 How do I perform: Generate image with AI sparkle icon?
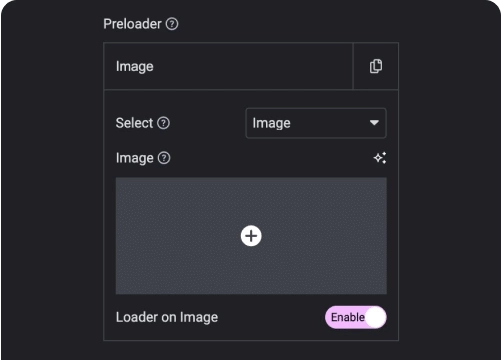(380, 158)
